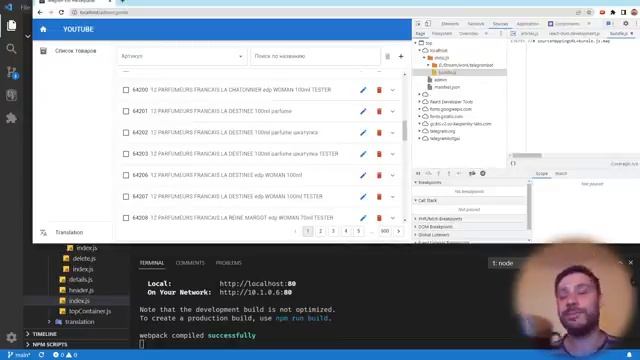
Task: Switch to the Network tab in DevTools
Action: click(476, 24)
